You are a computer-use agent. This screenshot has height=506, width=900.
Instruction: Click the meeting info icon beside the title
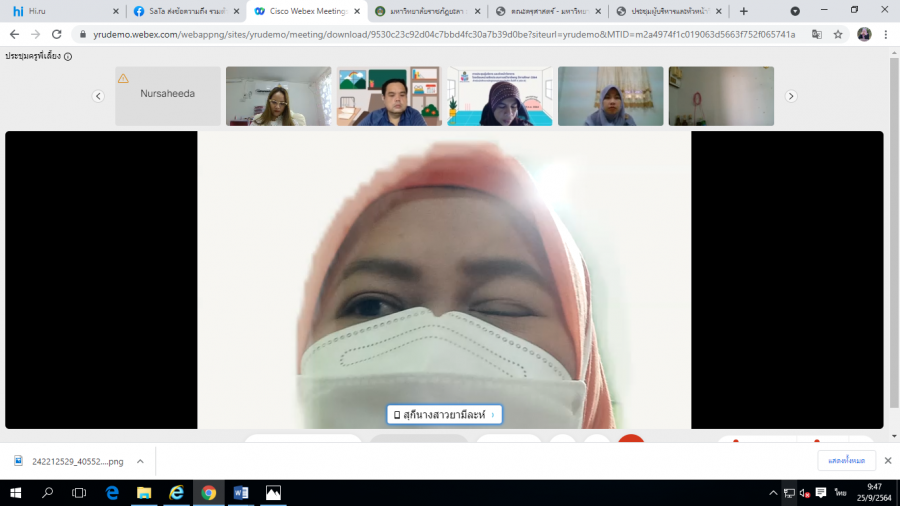(x=68, y=57)
